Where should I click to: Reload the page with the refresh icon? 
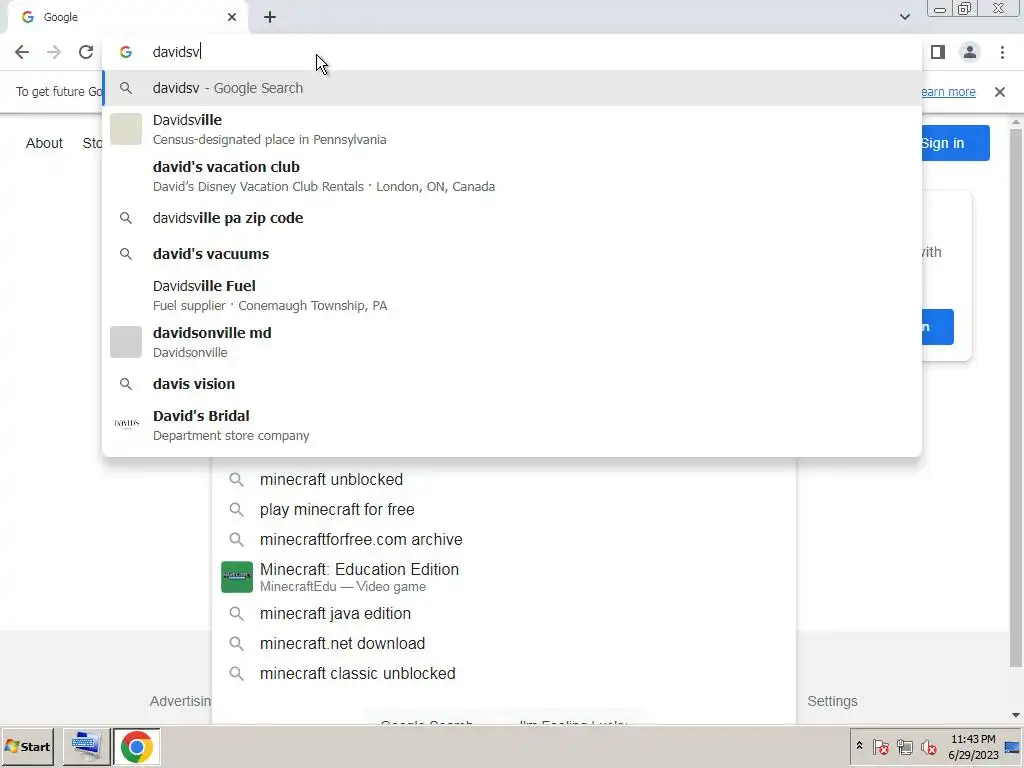[x=86, y=52]
